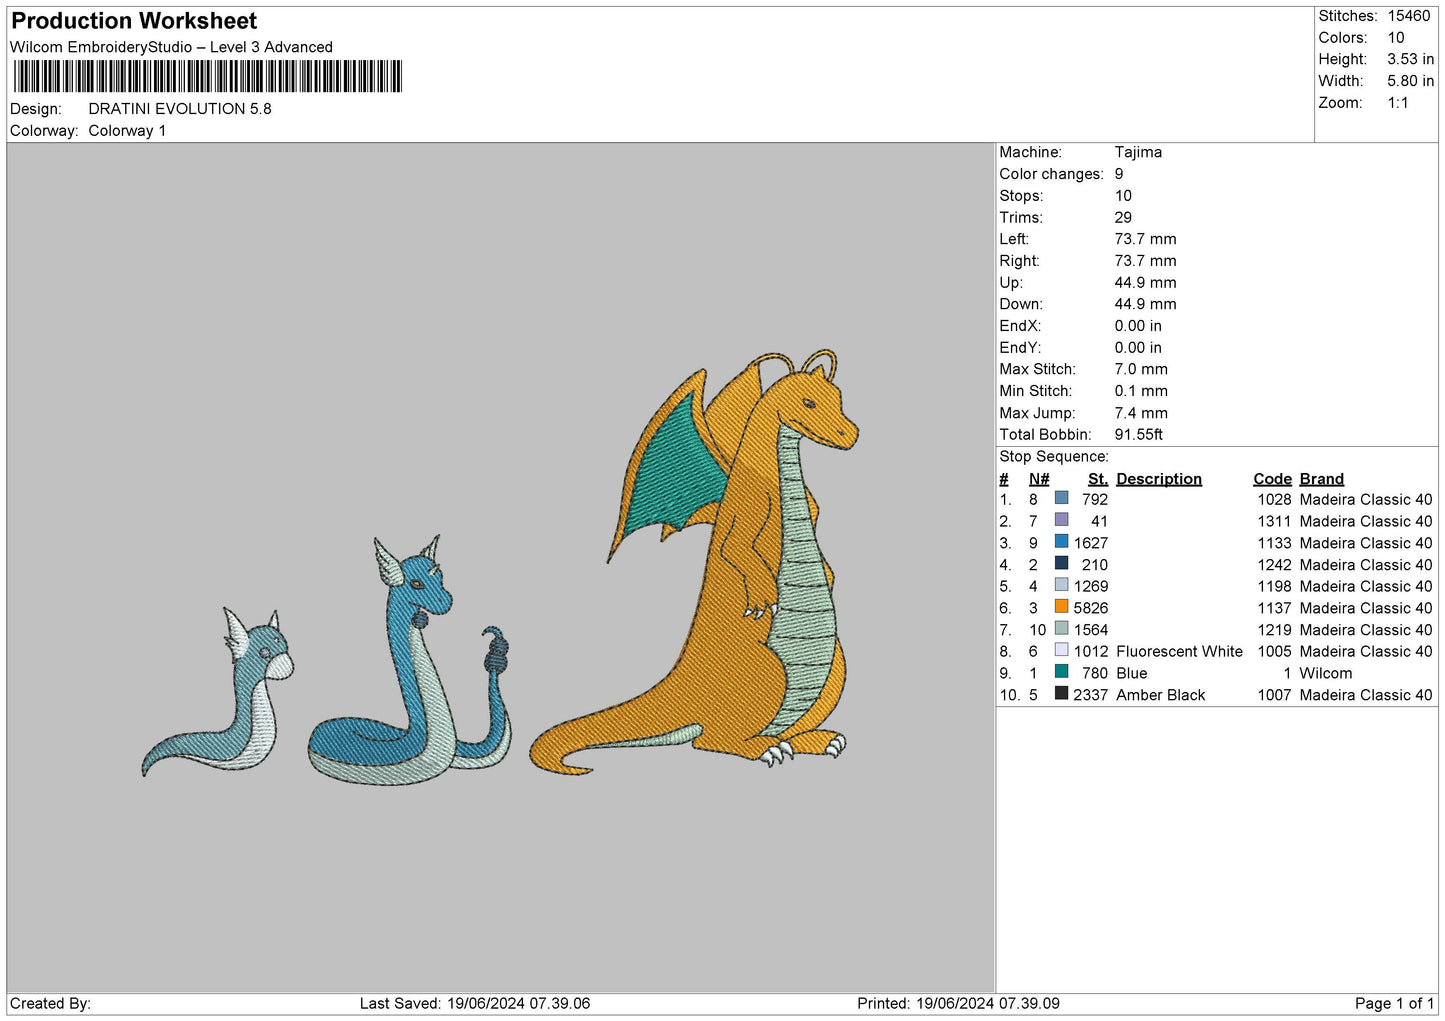Click the Colors value 10 in header
Image resolution: width=1445 pixels, height=1021 pixels.
point(1396,38)
